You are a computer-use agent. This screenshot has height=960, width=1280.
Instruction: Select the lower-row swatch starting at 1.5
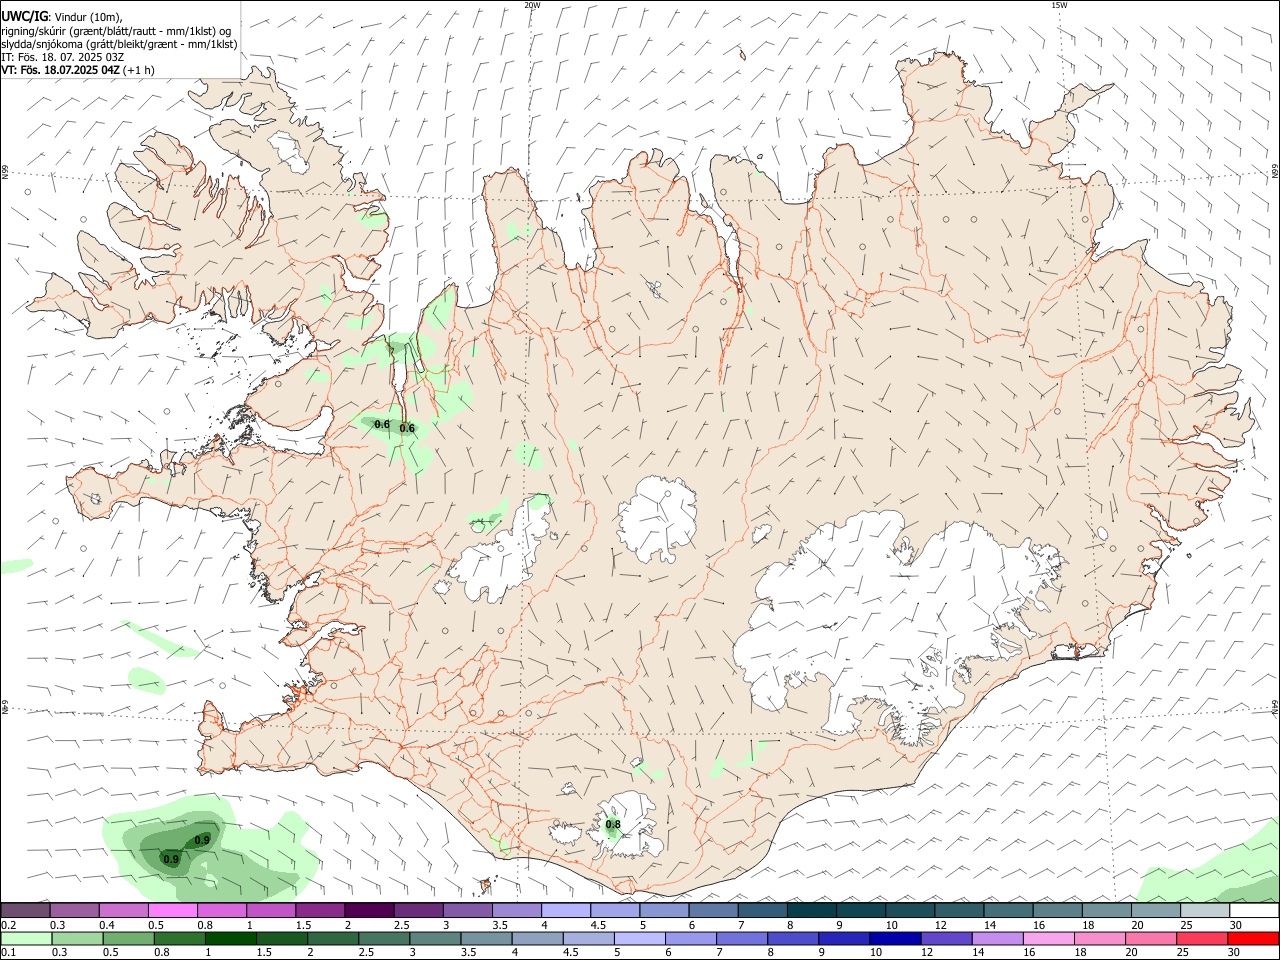point(281,938)
